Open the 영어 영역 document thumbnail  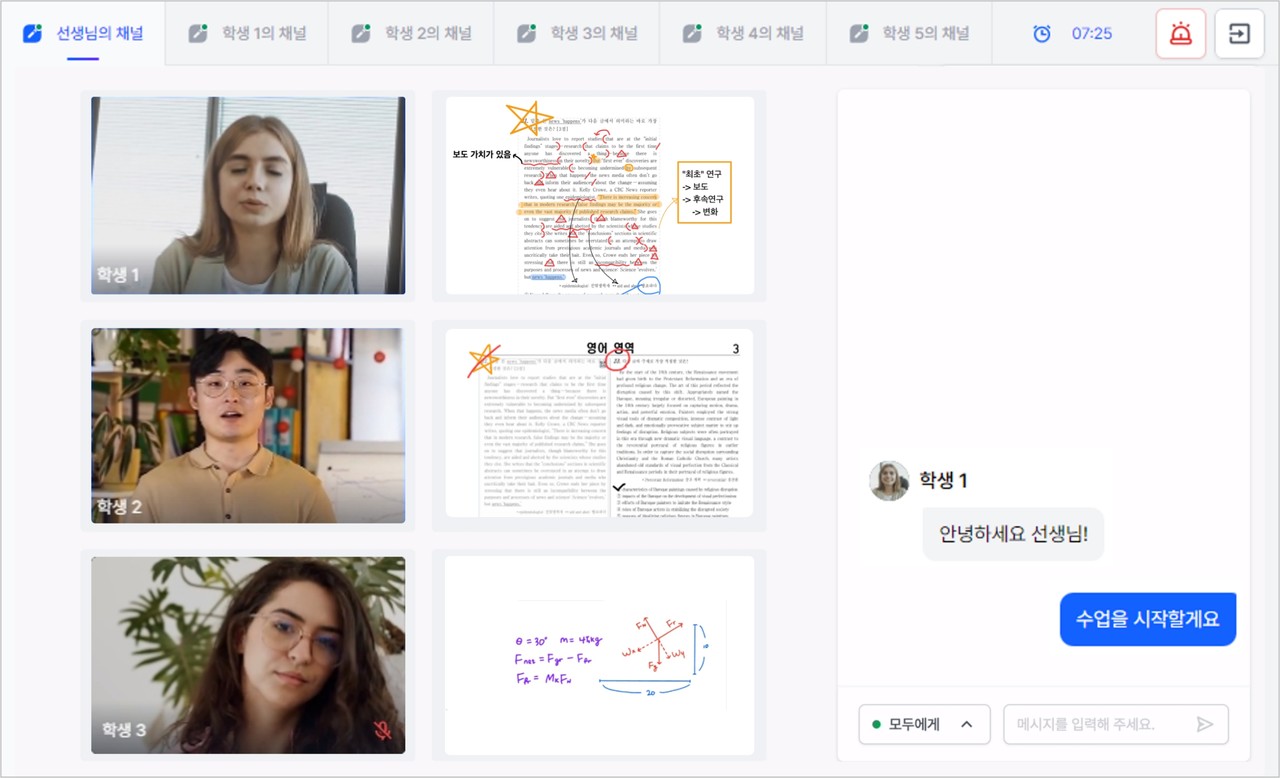(598, 426)
